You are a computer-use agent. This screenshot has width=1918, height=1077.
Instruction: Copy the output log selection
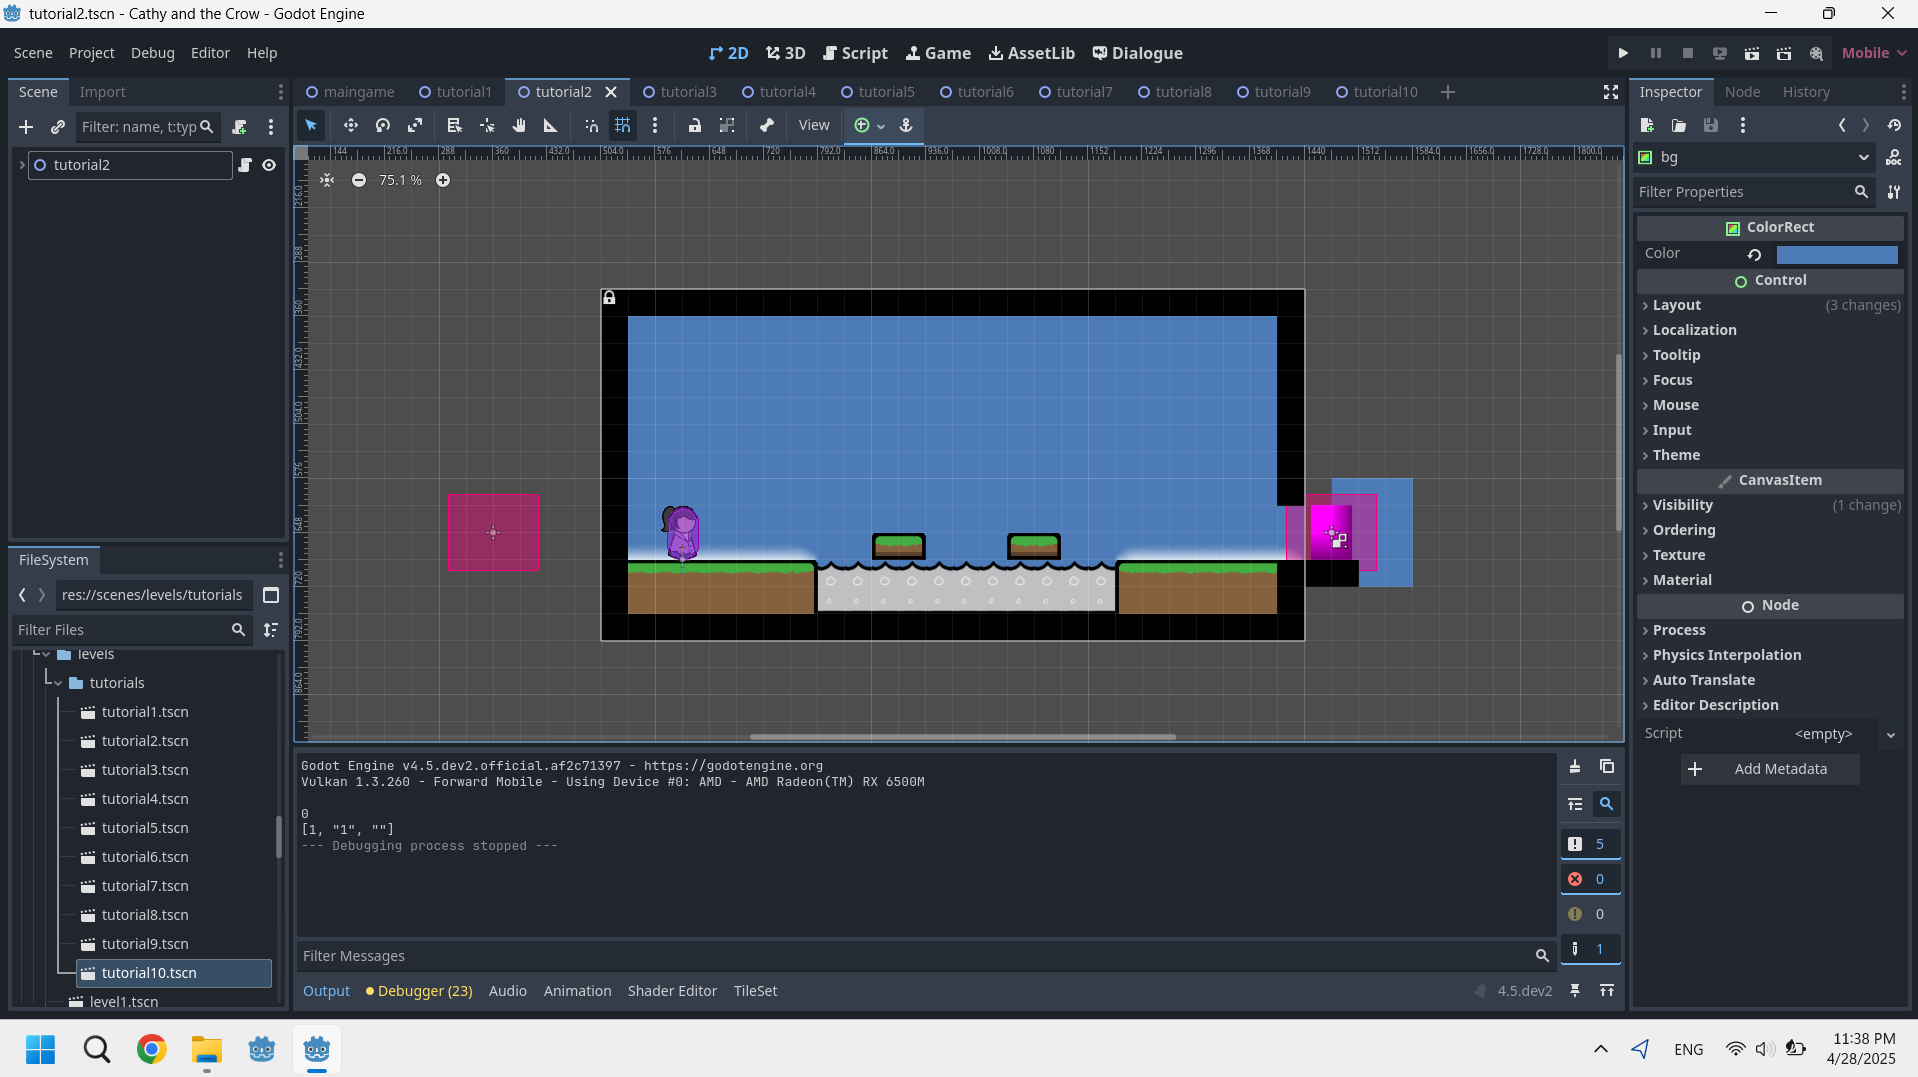[1607, 767]
